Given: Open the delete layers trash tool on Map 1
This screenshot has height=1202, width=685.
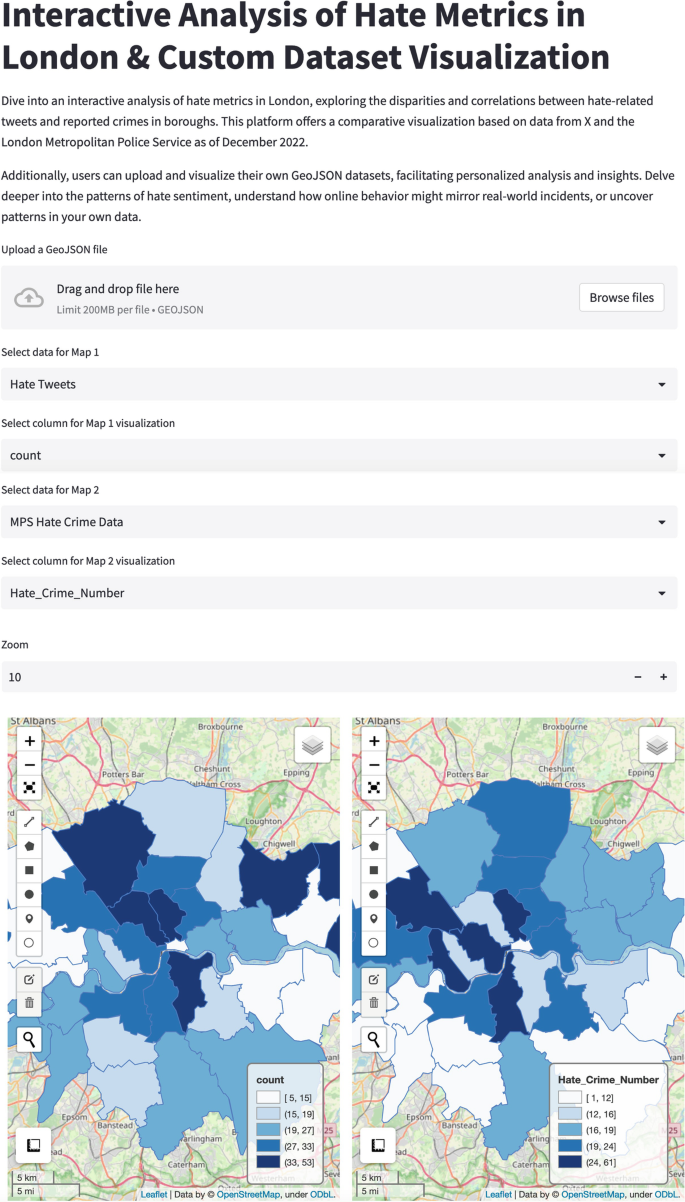Looking at the screenshot, I should (x=28, y=1002).
